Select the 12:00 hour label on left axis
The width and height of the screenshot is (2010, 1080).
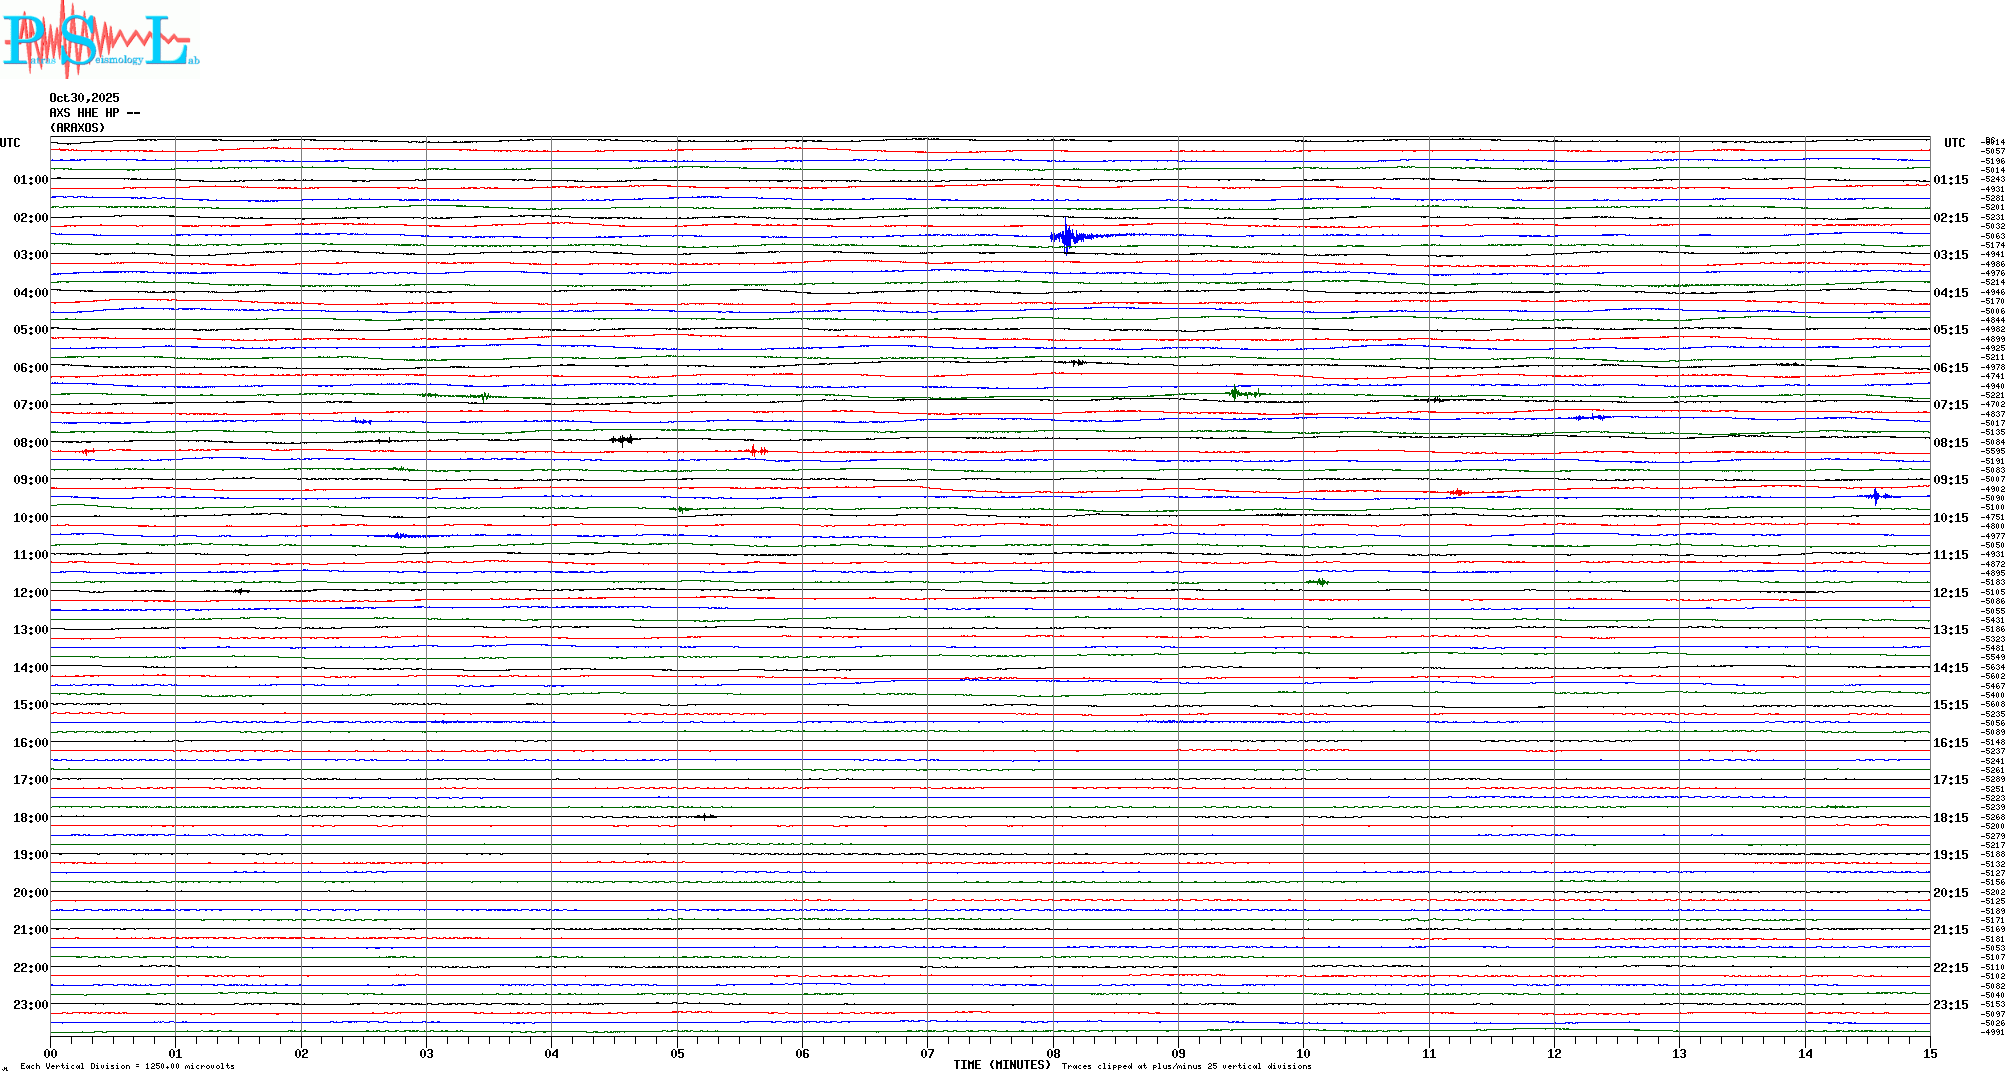[30, 593]
